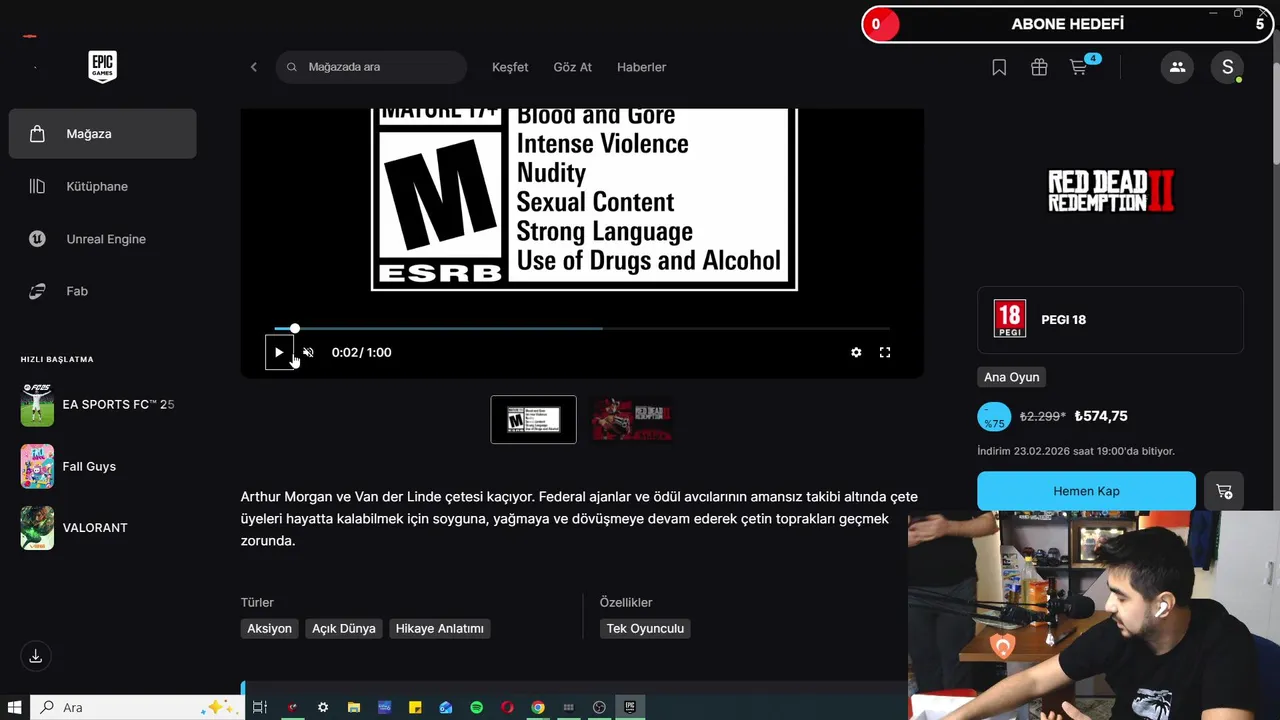Screen dimensions: 1280x720
Task: Click the Epic Games logo
Action: point(102,67)
